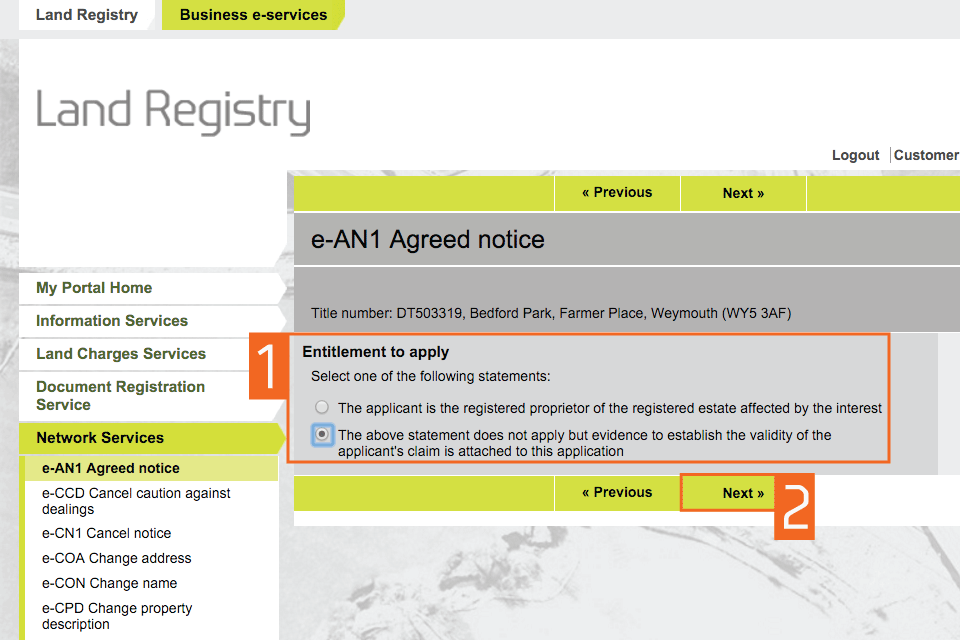Collapse the Network Services section
This screenshot has width=960, height=640.
(x=100, y=438)
